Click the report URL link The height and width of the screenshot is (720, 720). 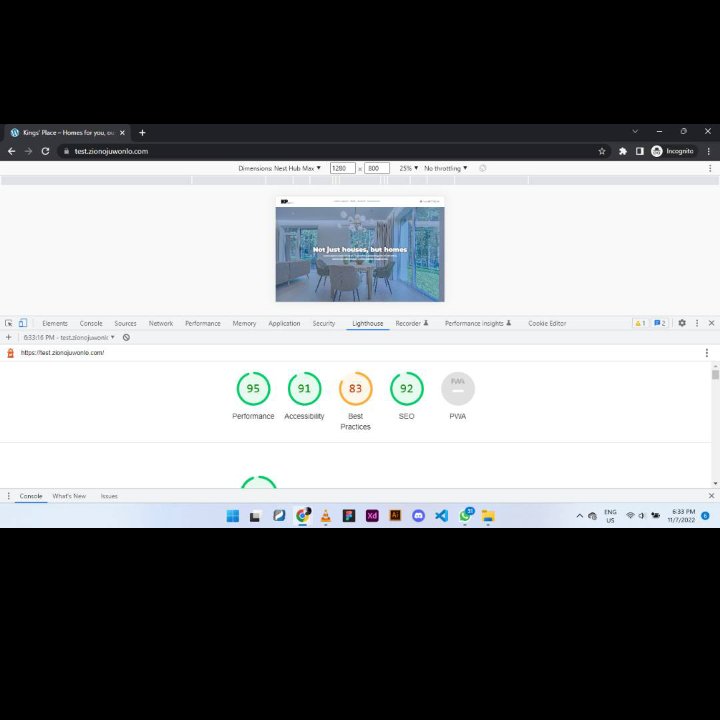[62, 353]
